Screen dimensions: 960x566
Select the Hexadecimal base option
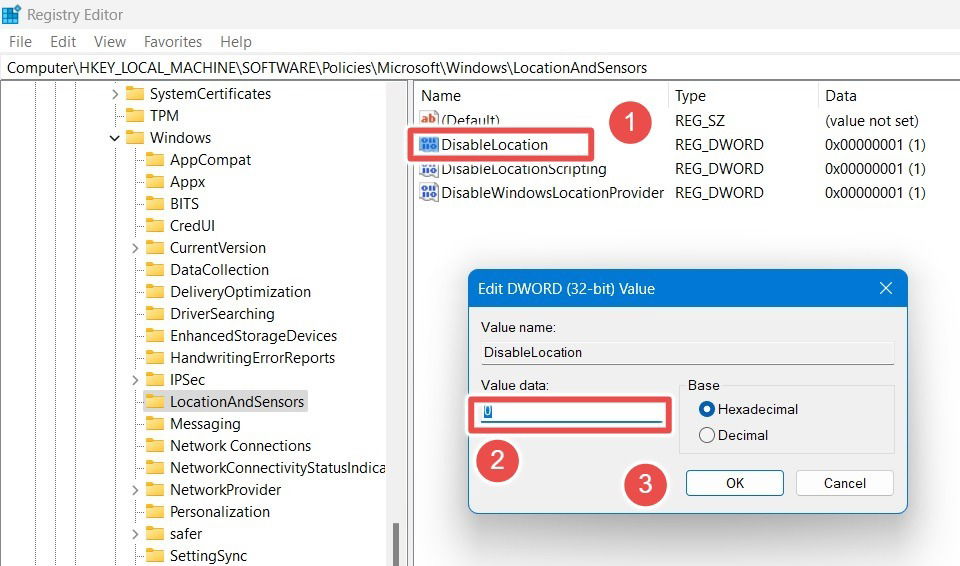[707, 409]
